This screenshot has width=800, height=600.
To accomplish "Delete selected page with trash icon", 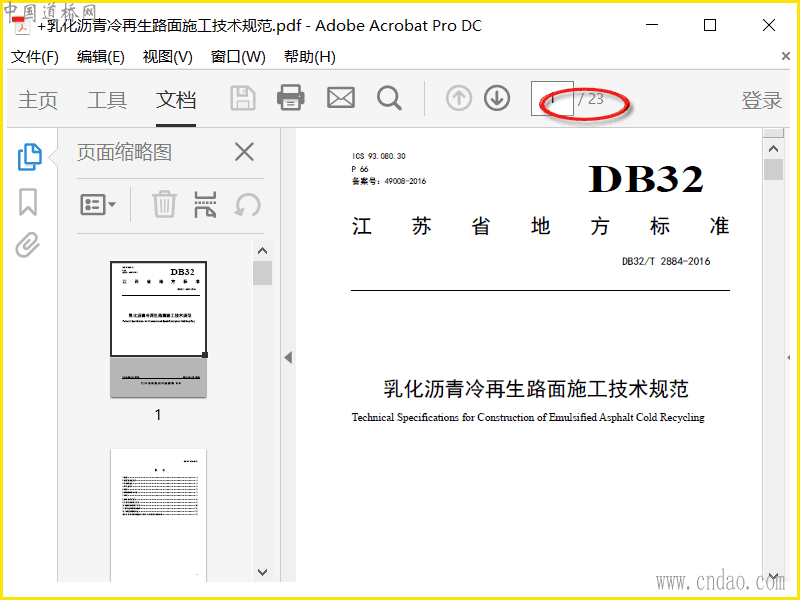I will pos(164,204).
